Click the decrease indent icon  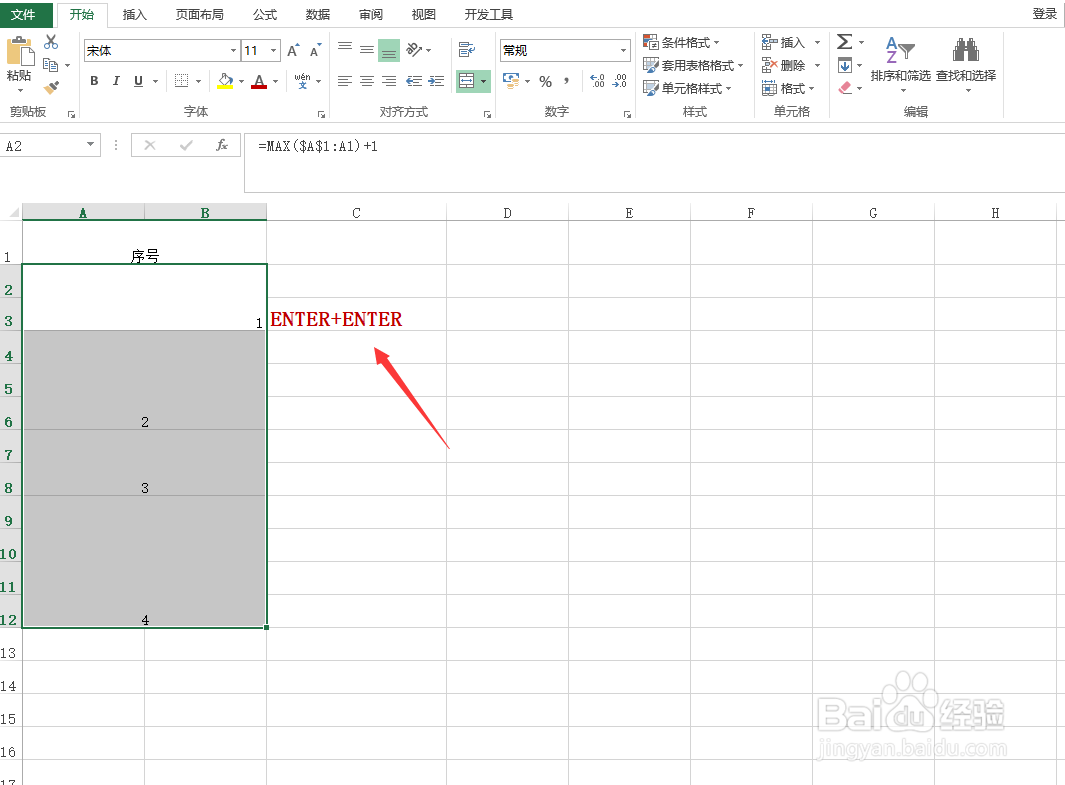point(414,81)
